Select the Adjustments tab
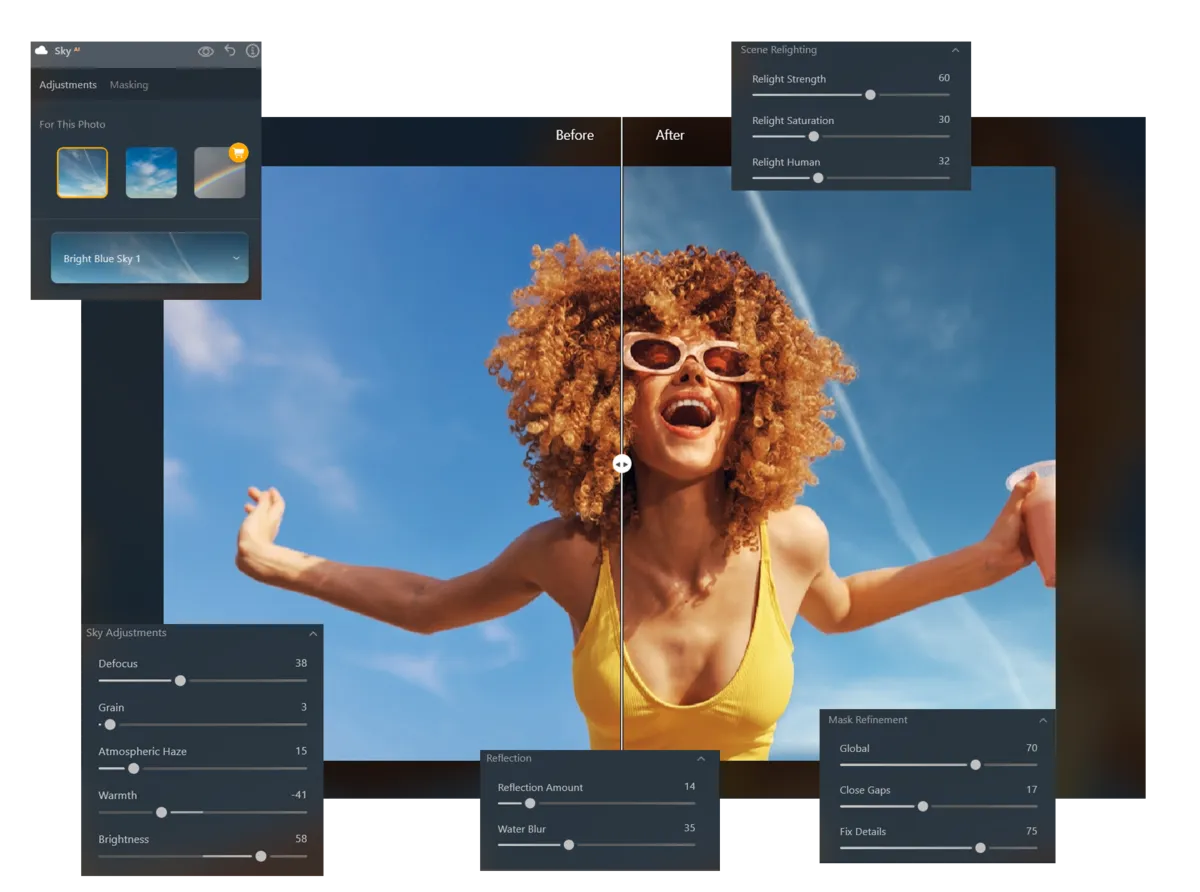The width and height of the screenshot is (1200, 892). click(67, 85)
